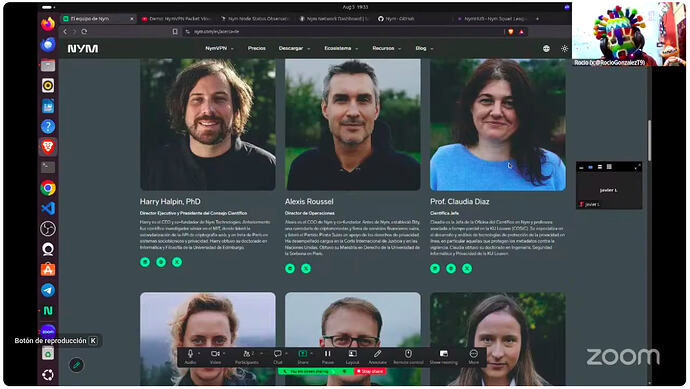Go back in the browser

pos(65,32)
